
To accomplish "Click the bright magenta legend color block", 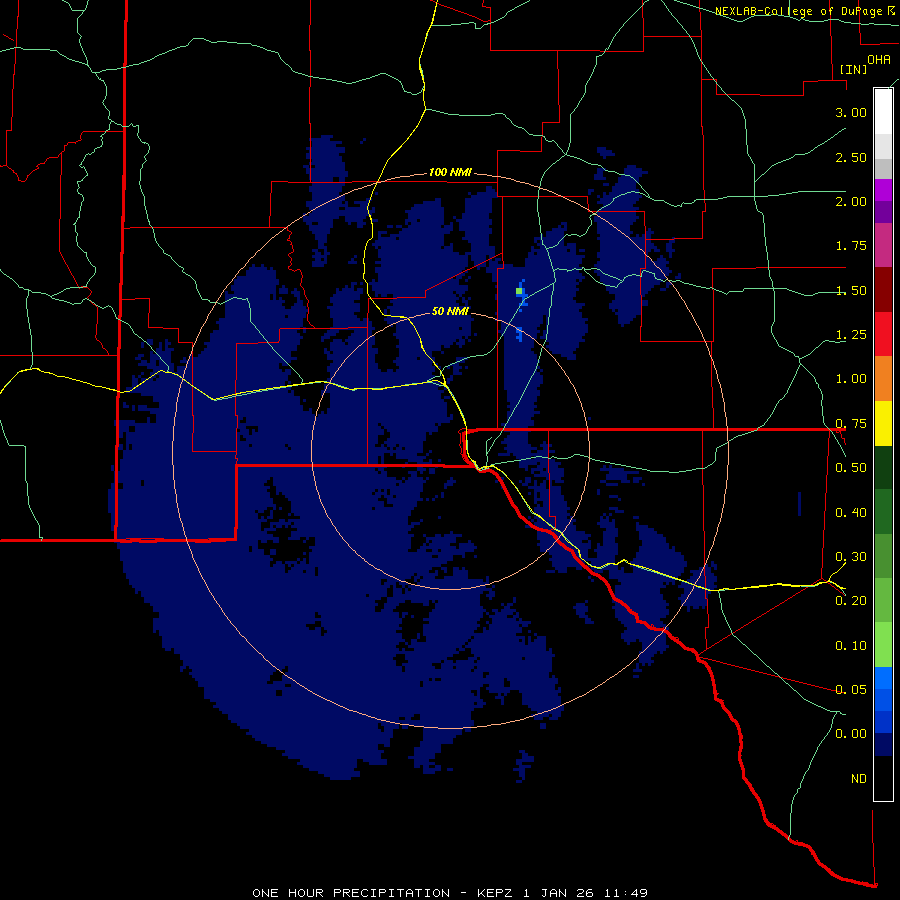I will (883, 190).
